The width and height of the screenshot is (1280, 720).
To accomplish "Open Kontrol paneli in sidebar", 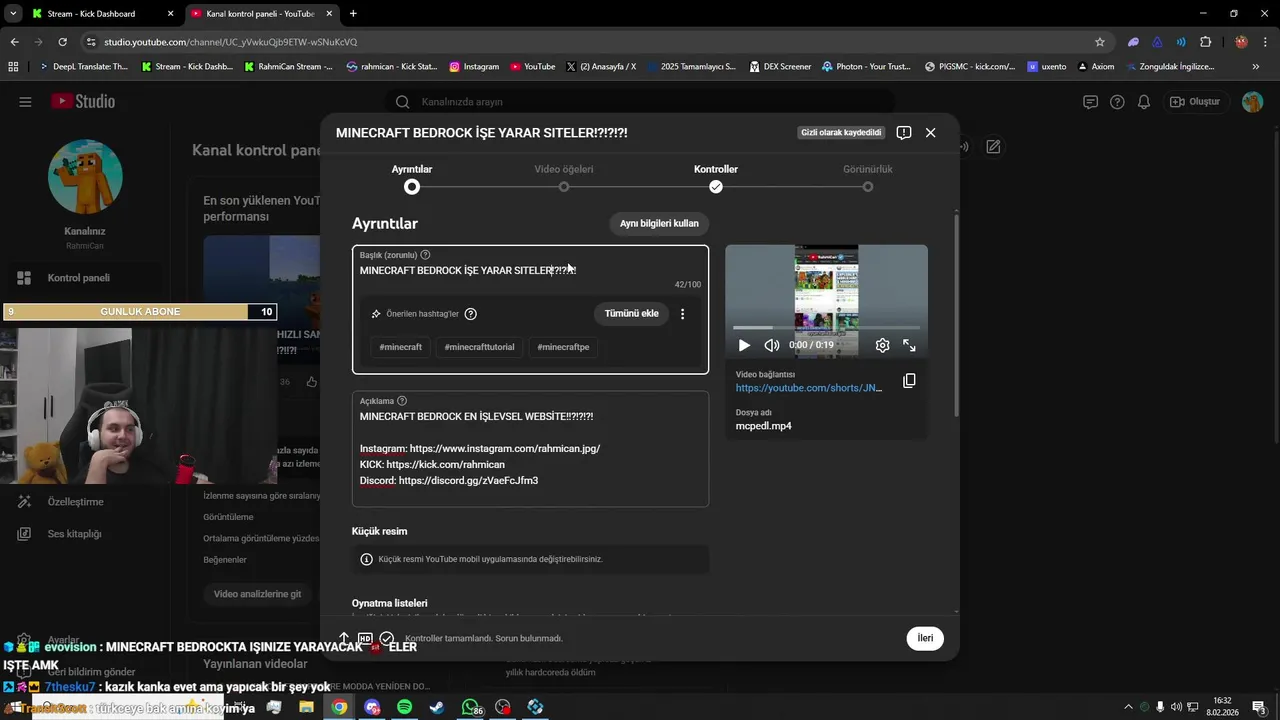I will [x=80, y=278].
